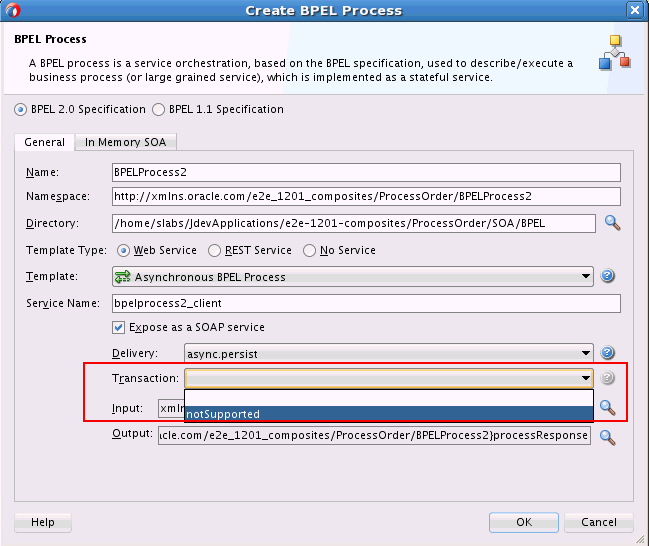
Task: Browse for the Output element via magnifier
Action: click(x=607, y=438)
